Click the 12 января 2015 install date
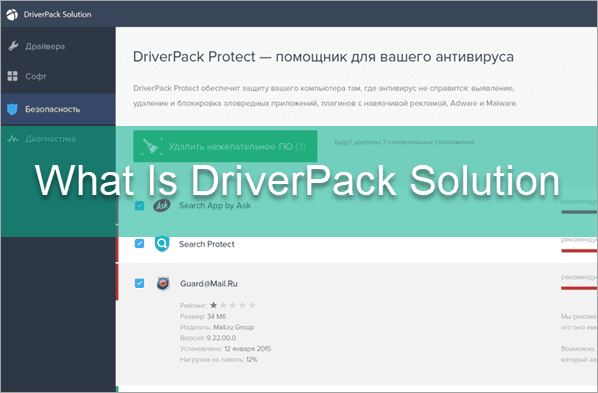Screen dimensions: 598x393 click(x=248, y=348)
